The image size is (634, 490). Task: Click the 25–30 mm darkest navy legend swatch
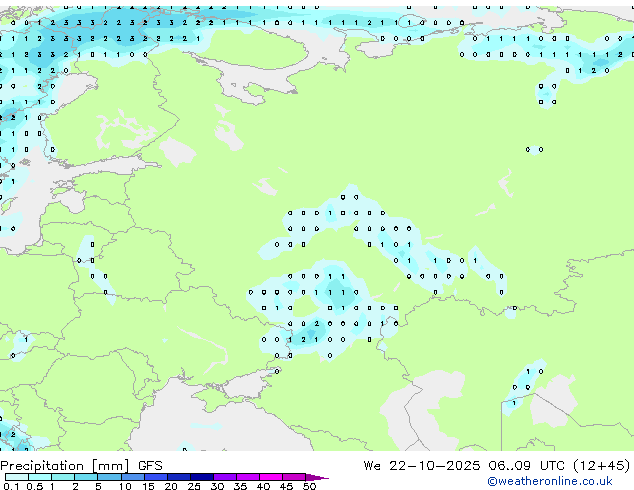point(202,477)
